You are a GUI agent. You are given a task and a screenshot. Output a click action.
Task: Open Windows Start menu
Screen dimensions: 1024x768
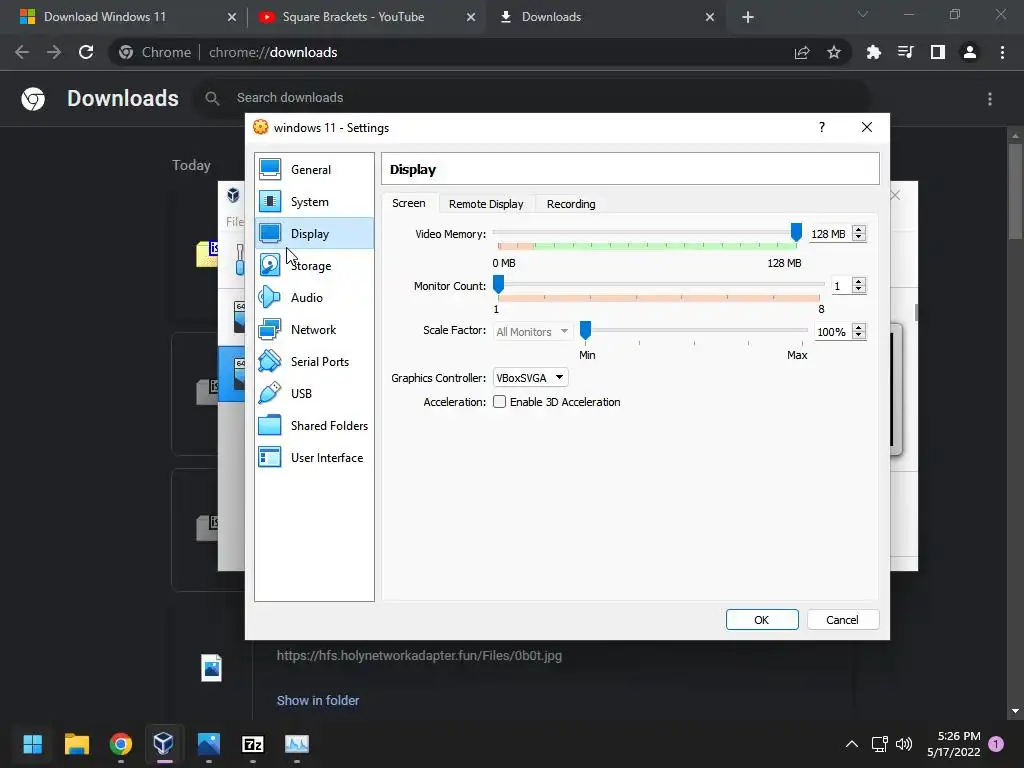pyautogui.click(x=33, y=744)
